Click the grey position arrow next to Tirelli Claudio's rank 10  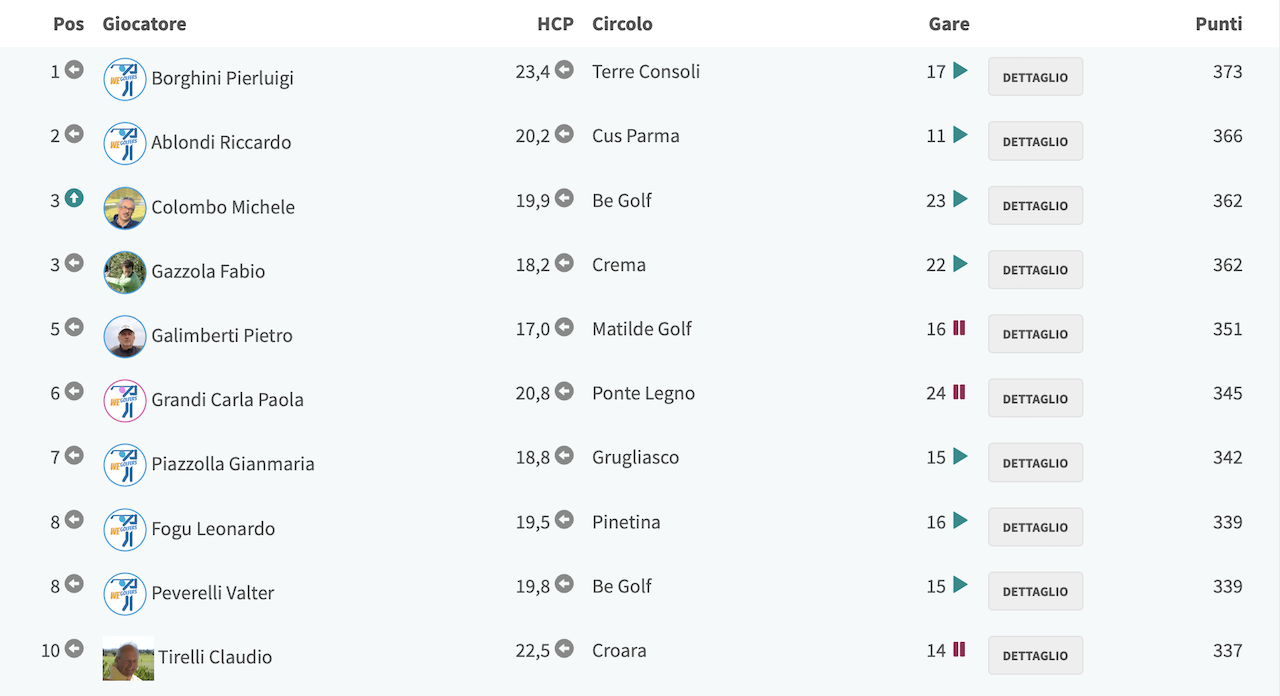pyautogui.click(x=74, y=649)
